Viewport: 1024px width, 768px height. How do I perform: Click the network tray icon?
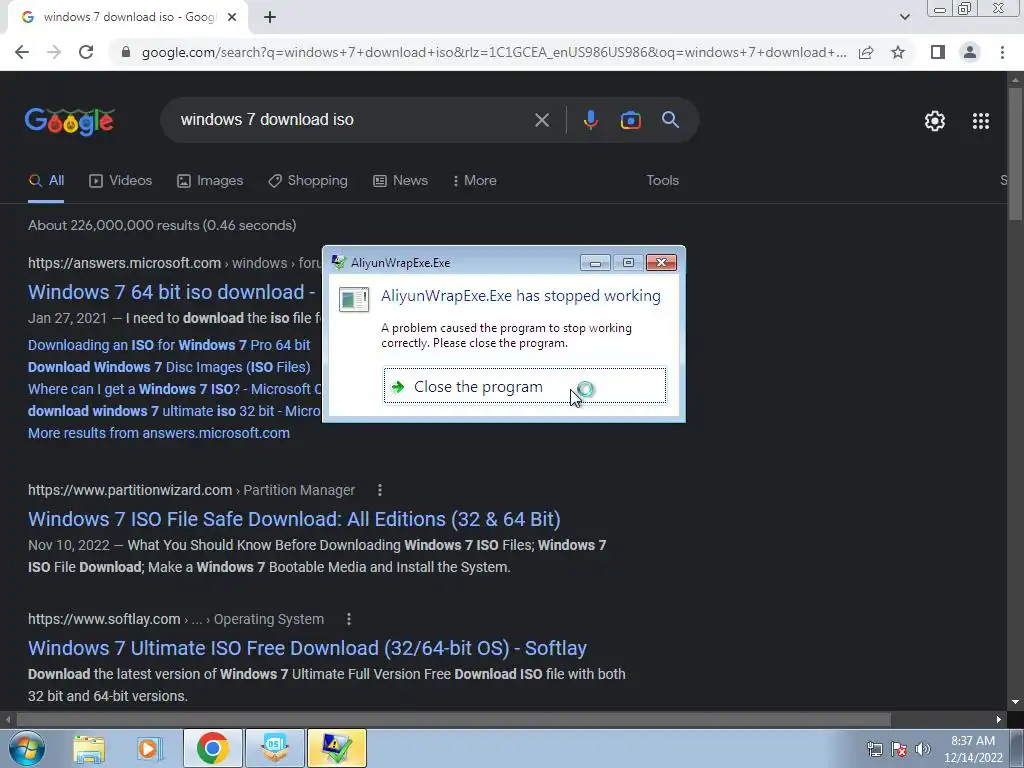point(874,749)
